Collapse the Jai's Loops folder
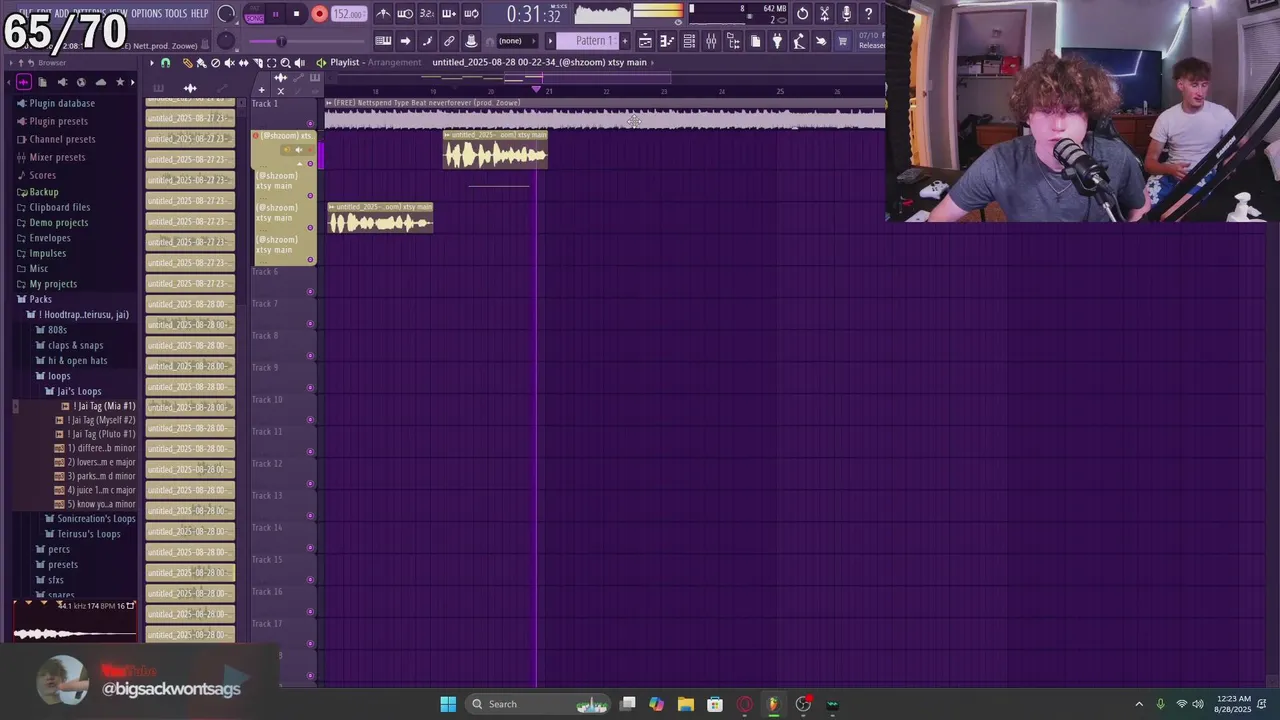 point(79,391)
